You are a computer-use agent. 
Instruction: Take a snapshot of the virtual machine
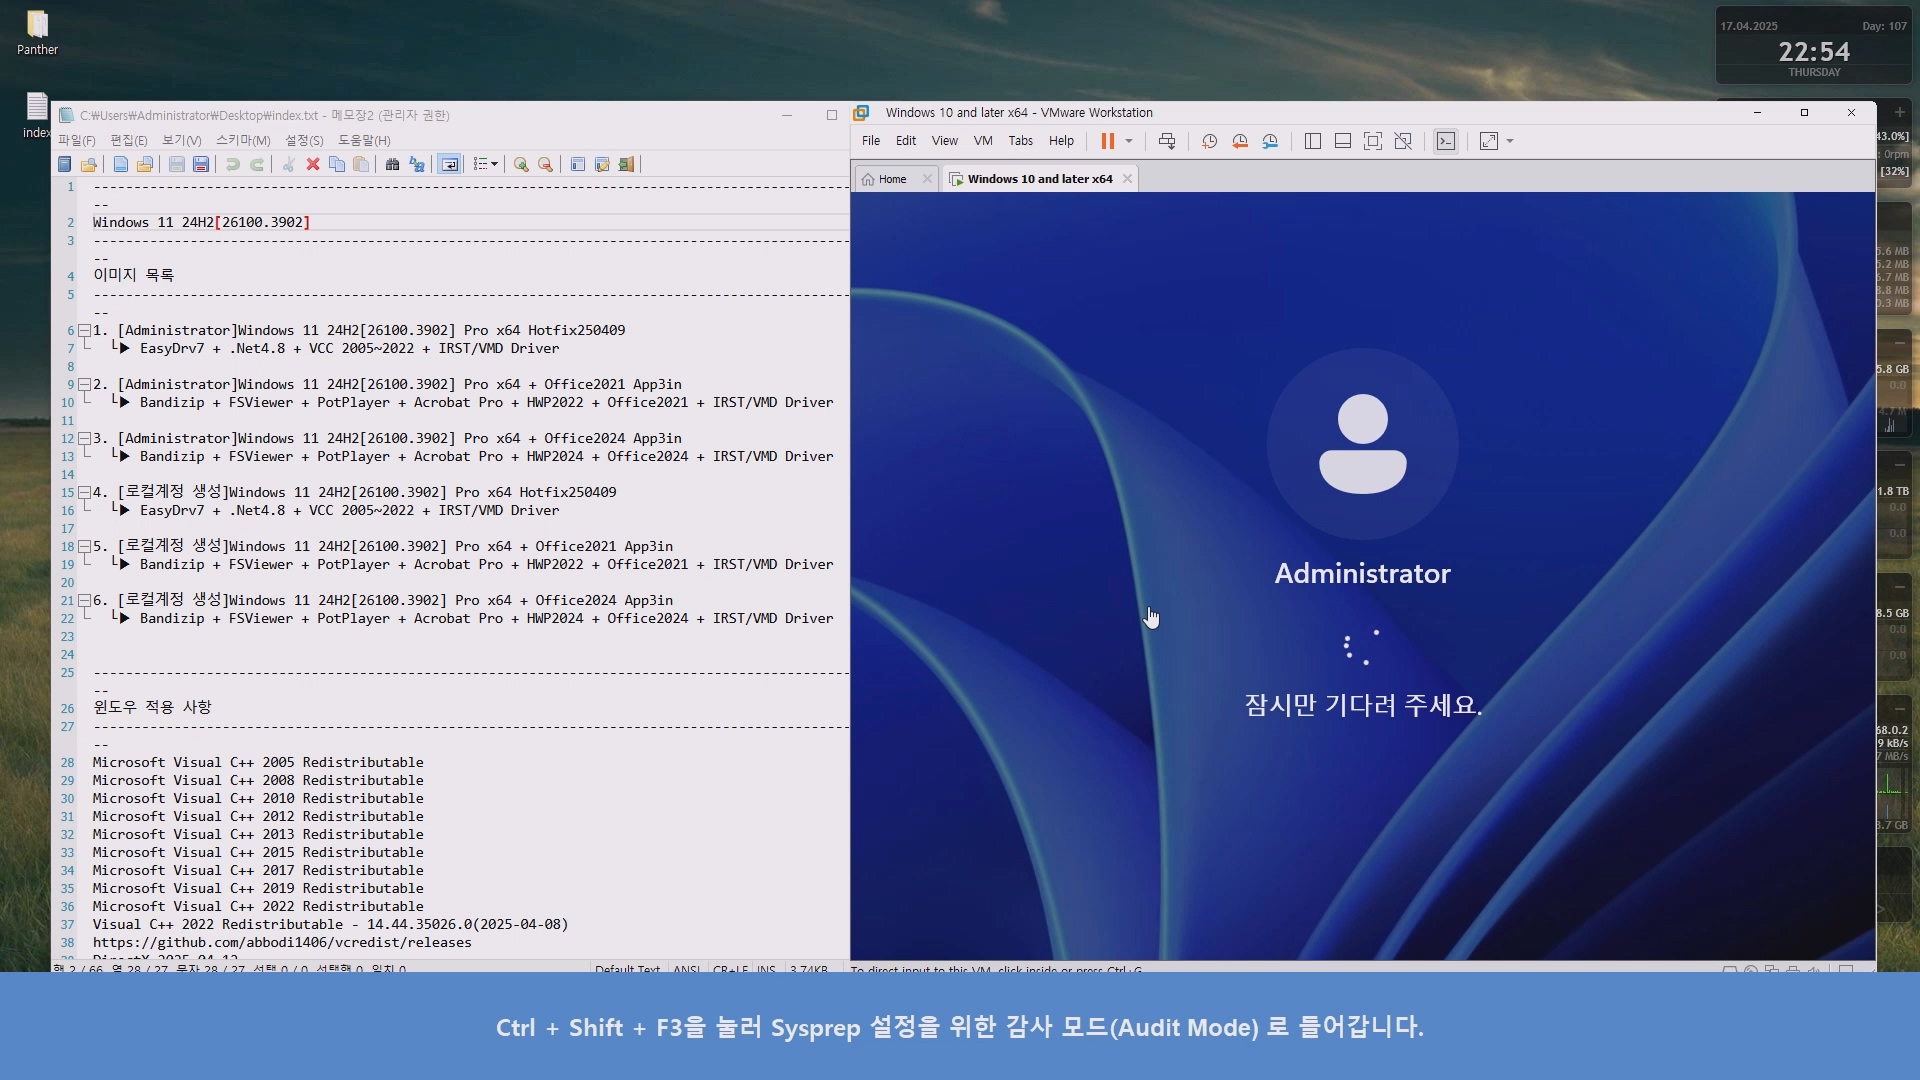pyautogui.click(x=1209, y=141)
